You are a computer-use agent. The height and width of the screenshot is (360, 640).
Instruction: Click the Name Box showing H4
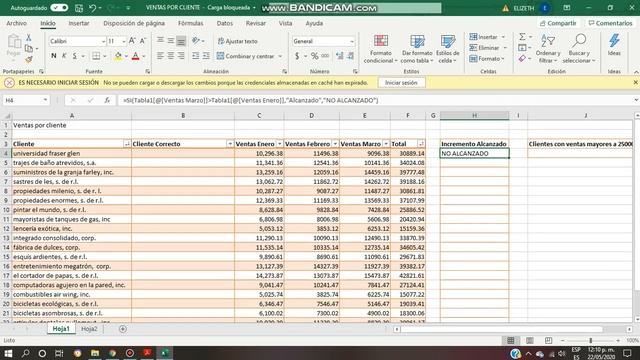(26, 100)
